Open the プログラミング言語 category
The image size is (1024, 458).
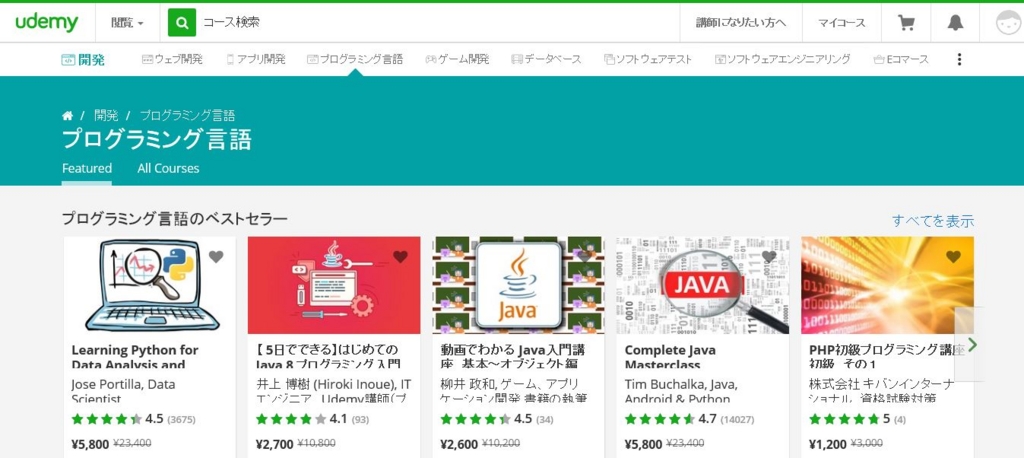tap(355, 59)
